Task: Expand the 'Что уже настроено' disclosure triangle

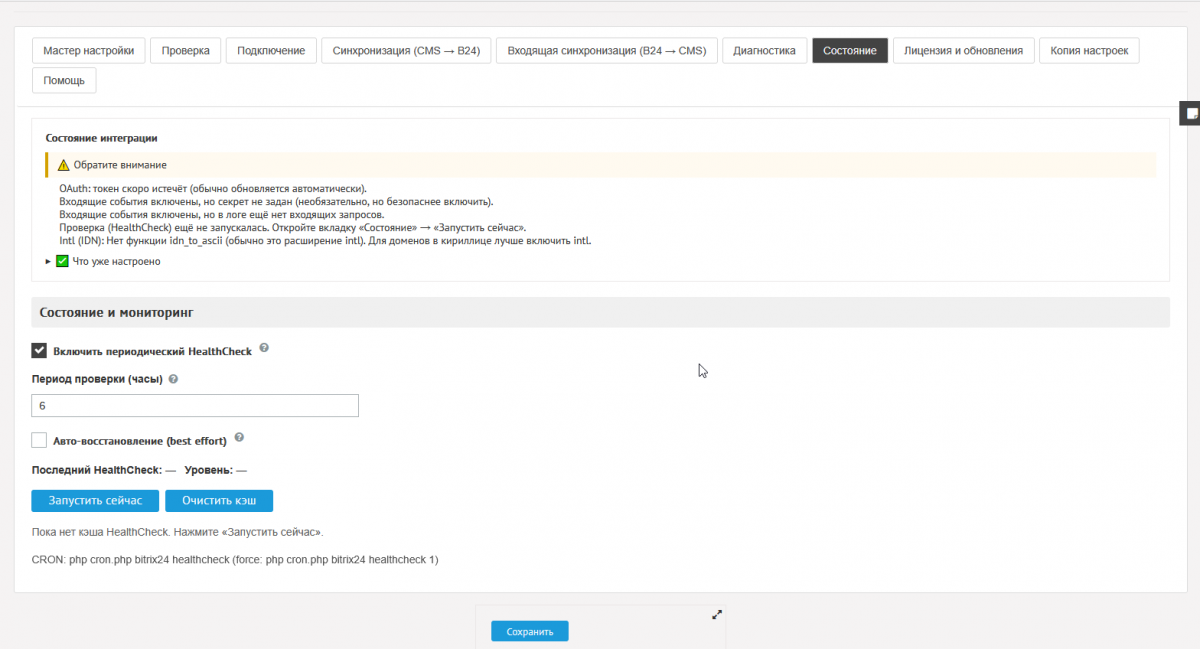Action: [49, 262]
